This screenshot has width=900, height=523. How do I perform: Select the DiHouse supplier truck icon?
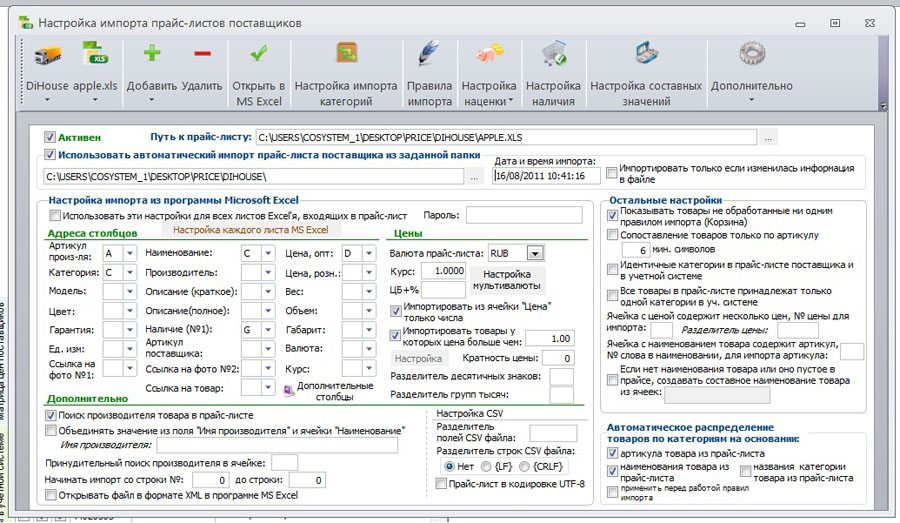pos(48,56)
